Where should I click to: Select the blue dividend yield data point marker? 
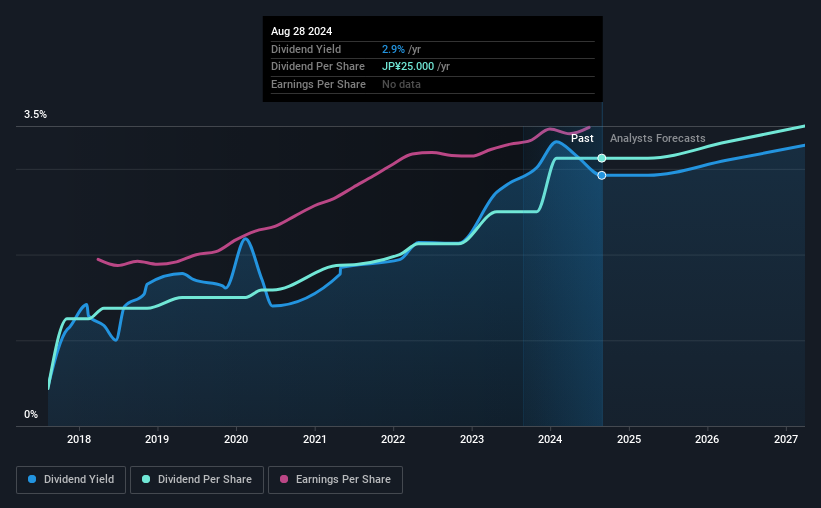click(x=602, y=175)
